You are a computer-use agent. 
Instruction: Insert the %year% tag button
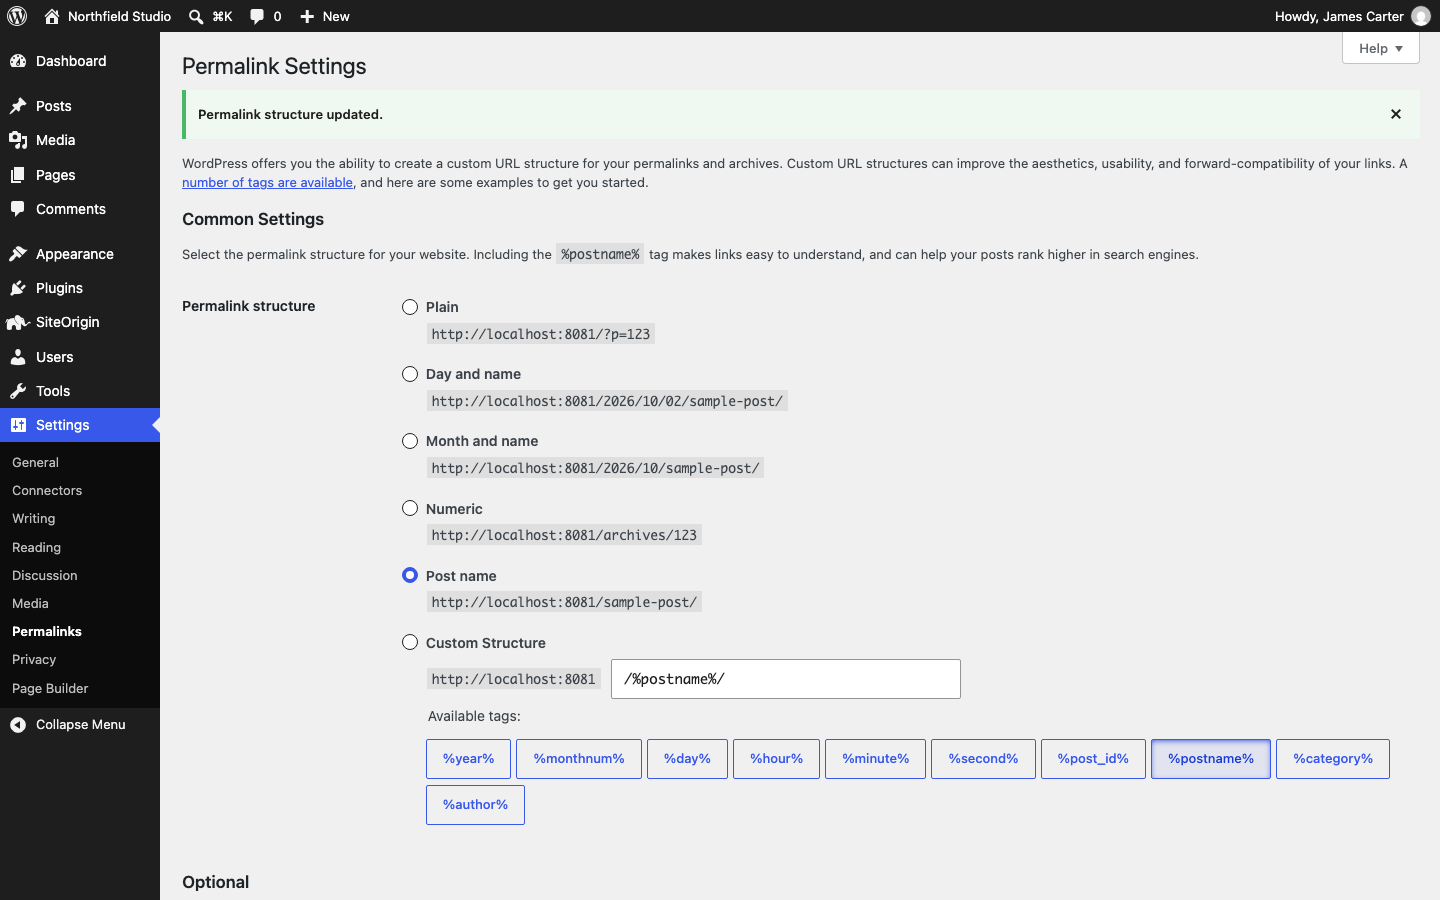click(468, 759)
